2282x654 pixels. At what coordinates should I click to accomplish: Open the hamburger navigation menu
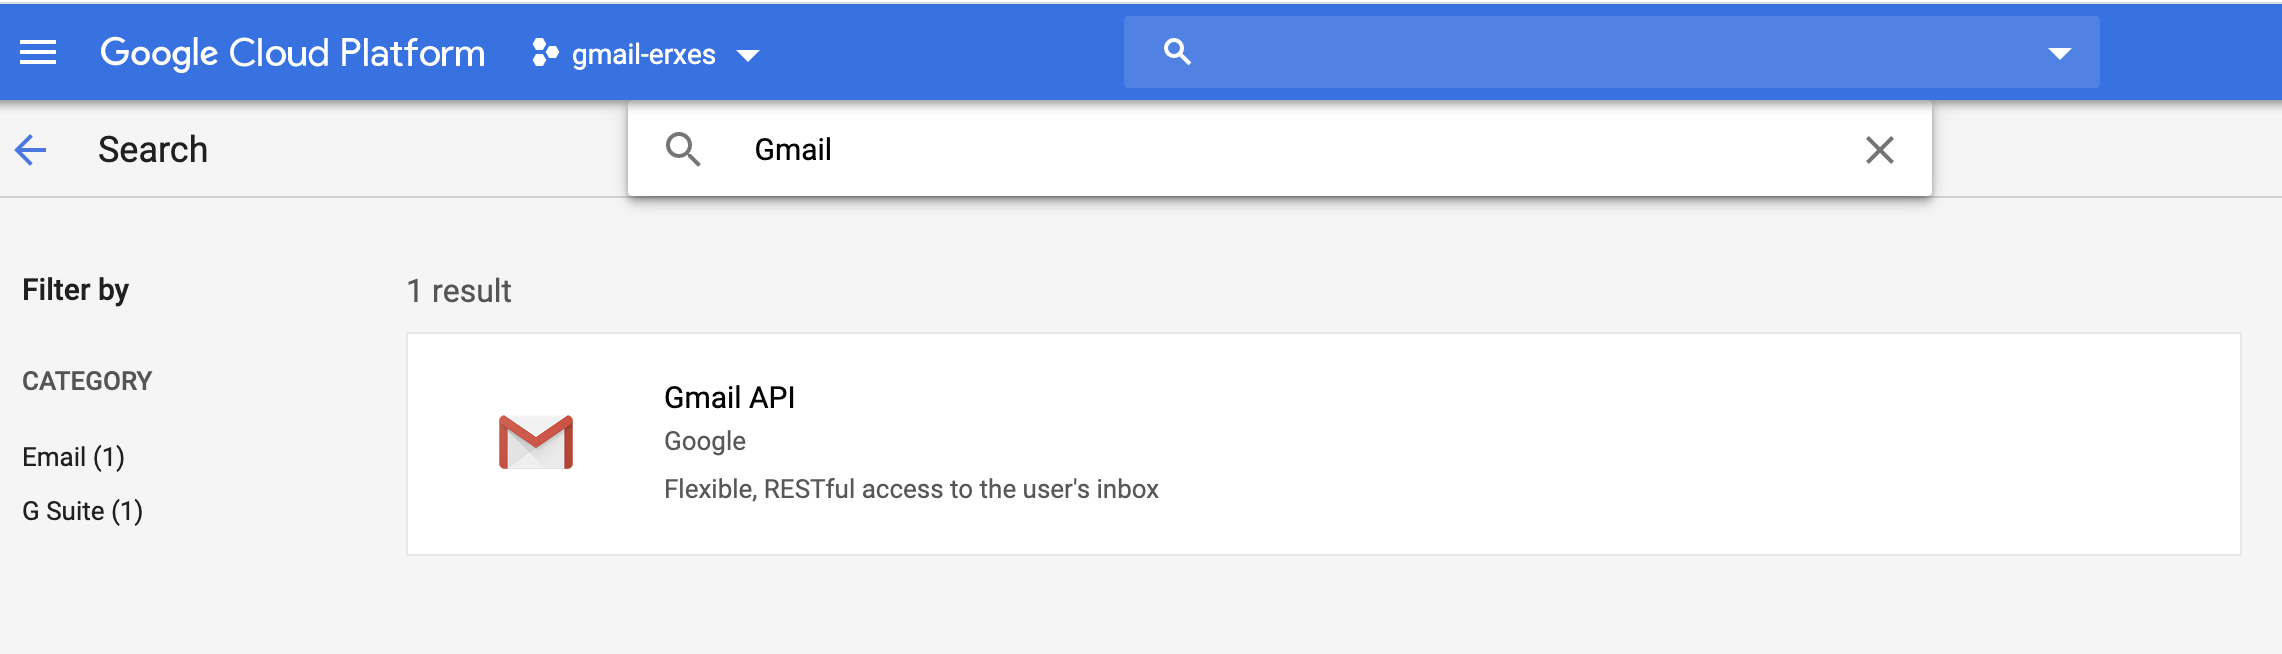pos(38,52)
